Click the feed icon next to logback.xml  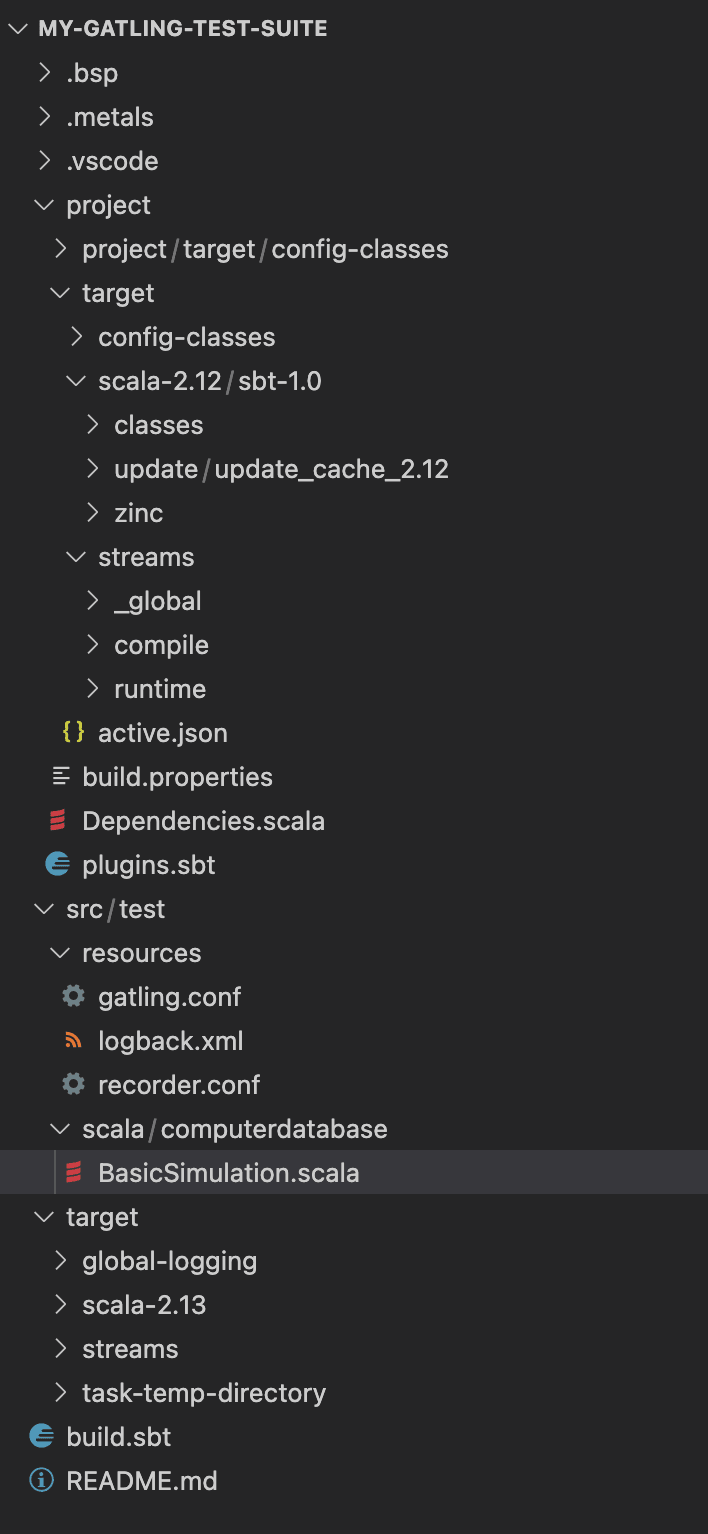(x=73, y=1040)
